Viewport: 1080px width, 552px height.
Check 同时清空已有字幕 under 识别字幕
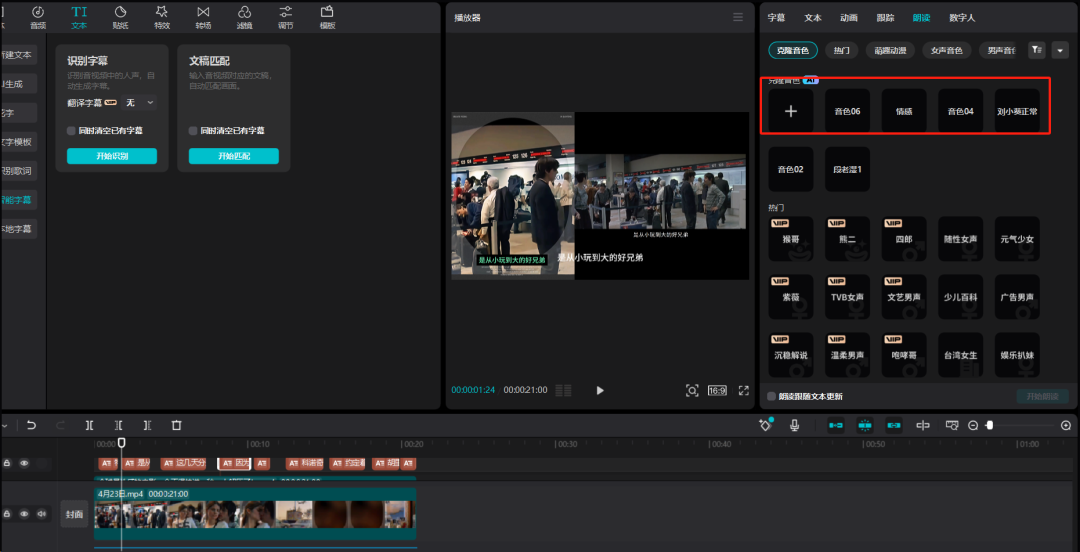(x=71, y=130)
